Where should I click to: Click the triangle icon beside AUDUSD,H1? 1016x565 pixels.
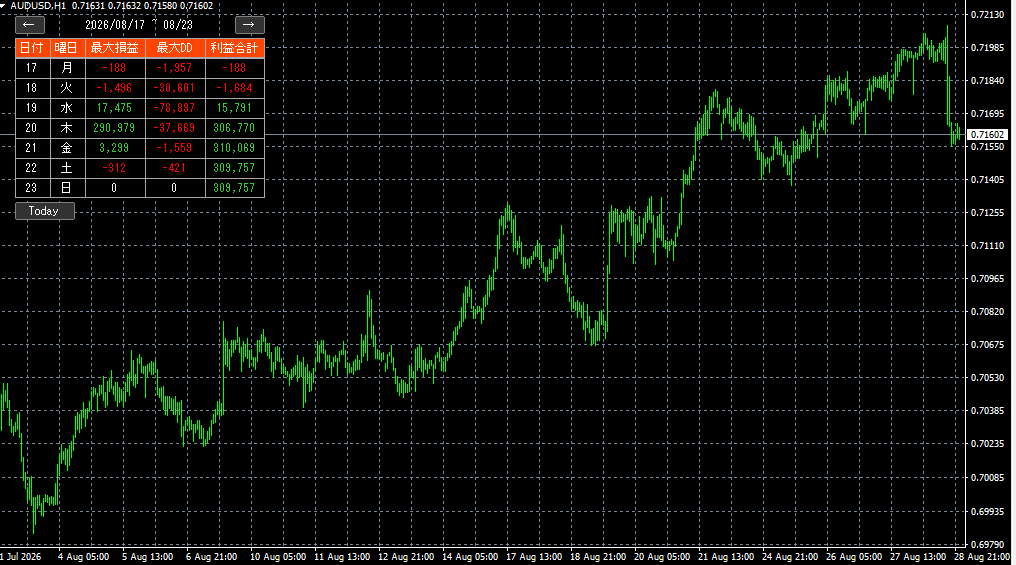3,6
